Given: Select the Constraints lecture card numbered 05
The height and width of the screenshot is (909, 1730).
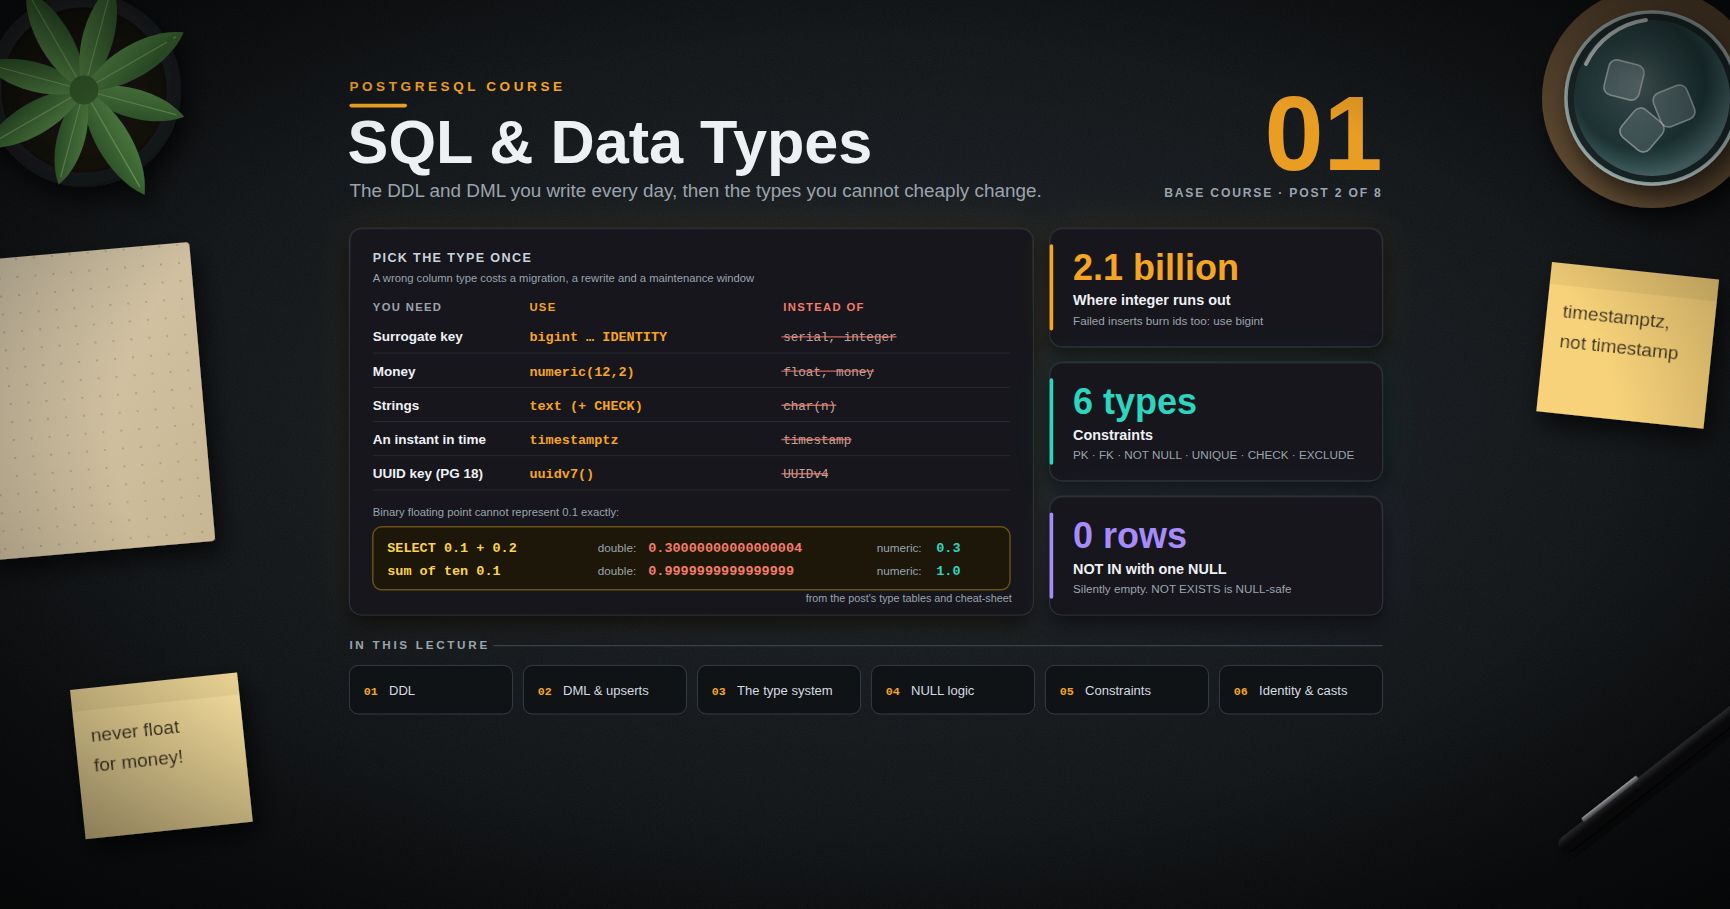Looking at the screenshot, I should (x=1126, y=690).
